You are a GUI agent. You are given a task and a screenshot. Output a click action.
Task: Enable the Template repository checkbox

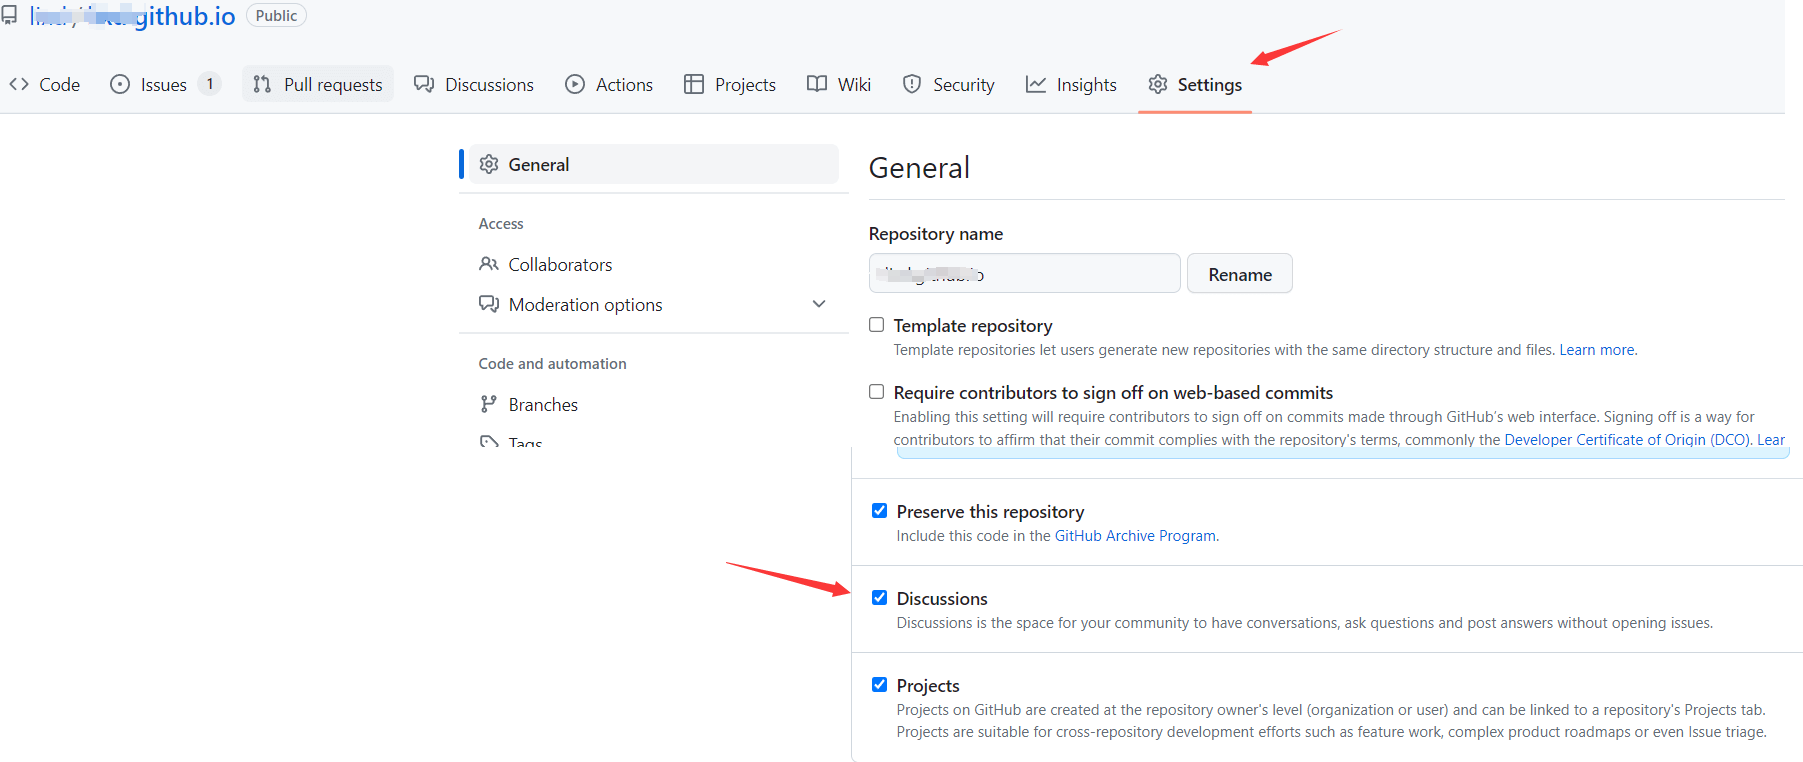click(877, 325)
